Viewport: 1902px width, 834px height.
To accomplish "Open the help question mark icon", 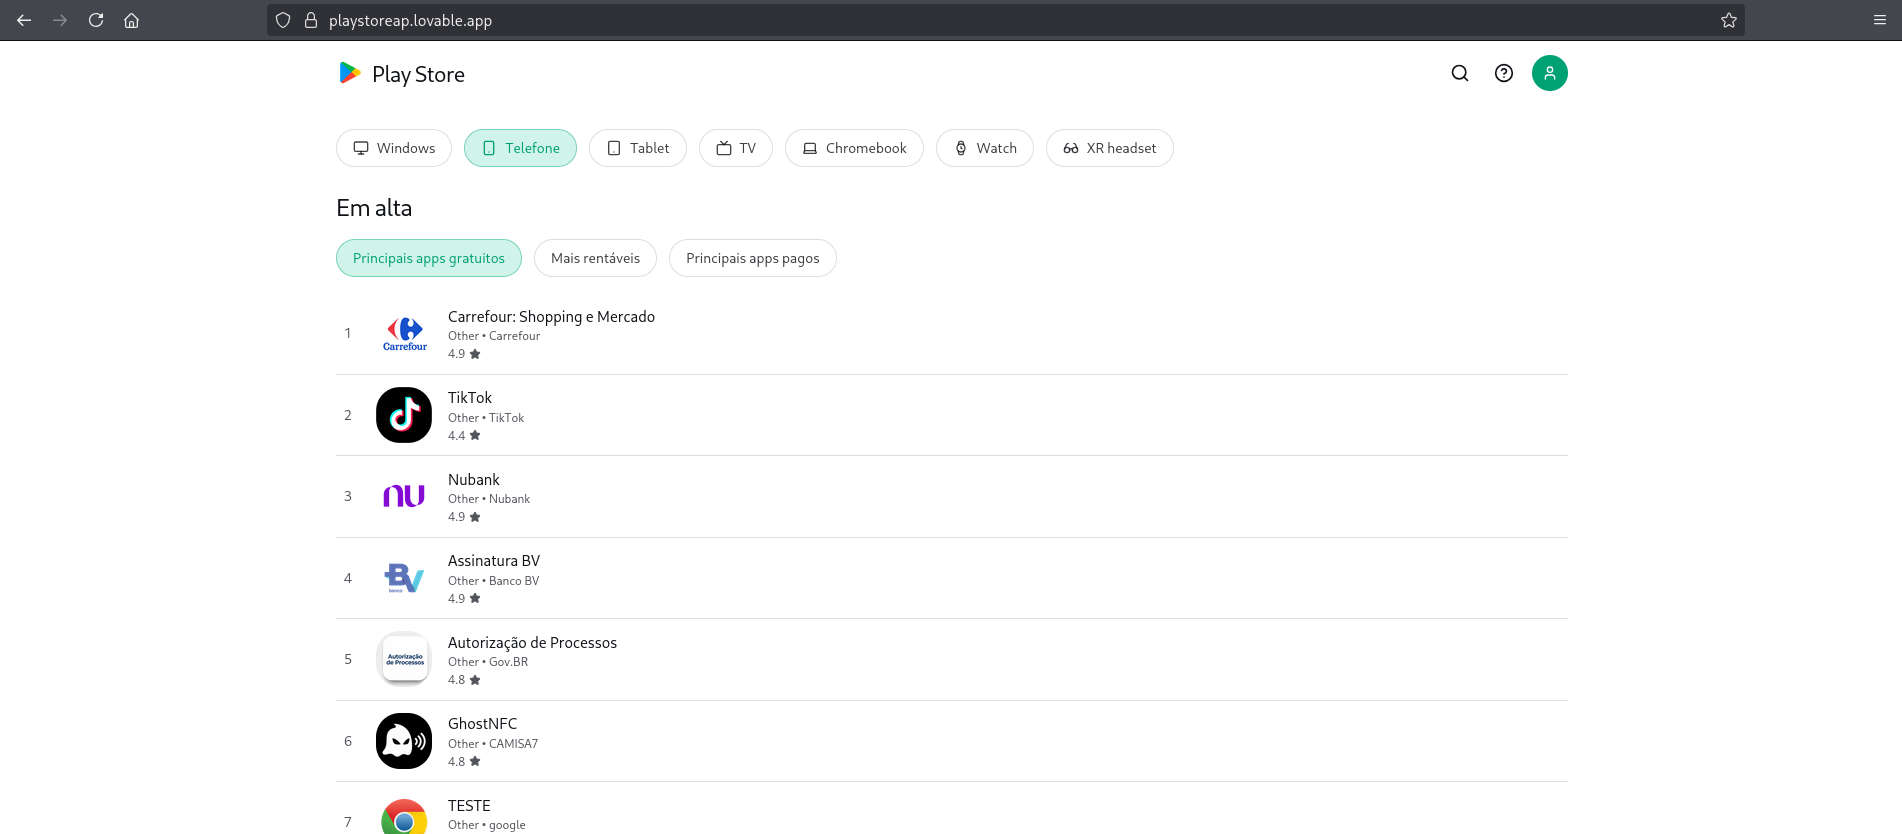I will click(x=1504, y=73).
